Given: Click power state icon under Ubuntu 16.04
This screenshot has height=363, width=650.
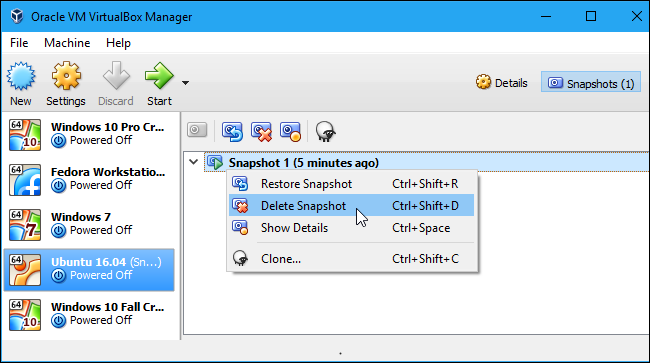Looking at the screenshot, I should pos(58,276).
